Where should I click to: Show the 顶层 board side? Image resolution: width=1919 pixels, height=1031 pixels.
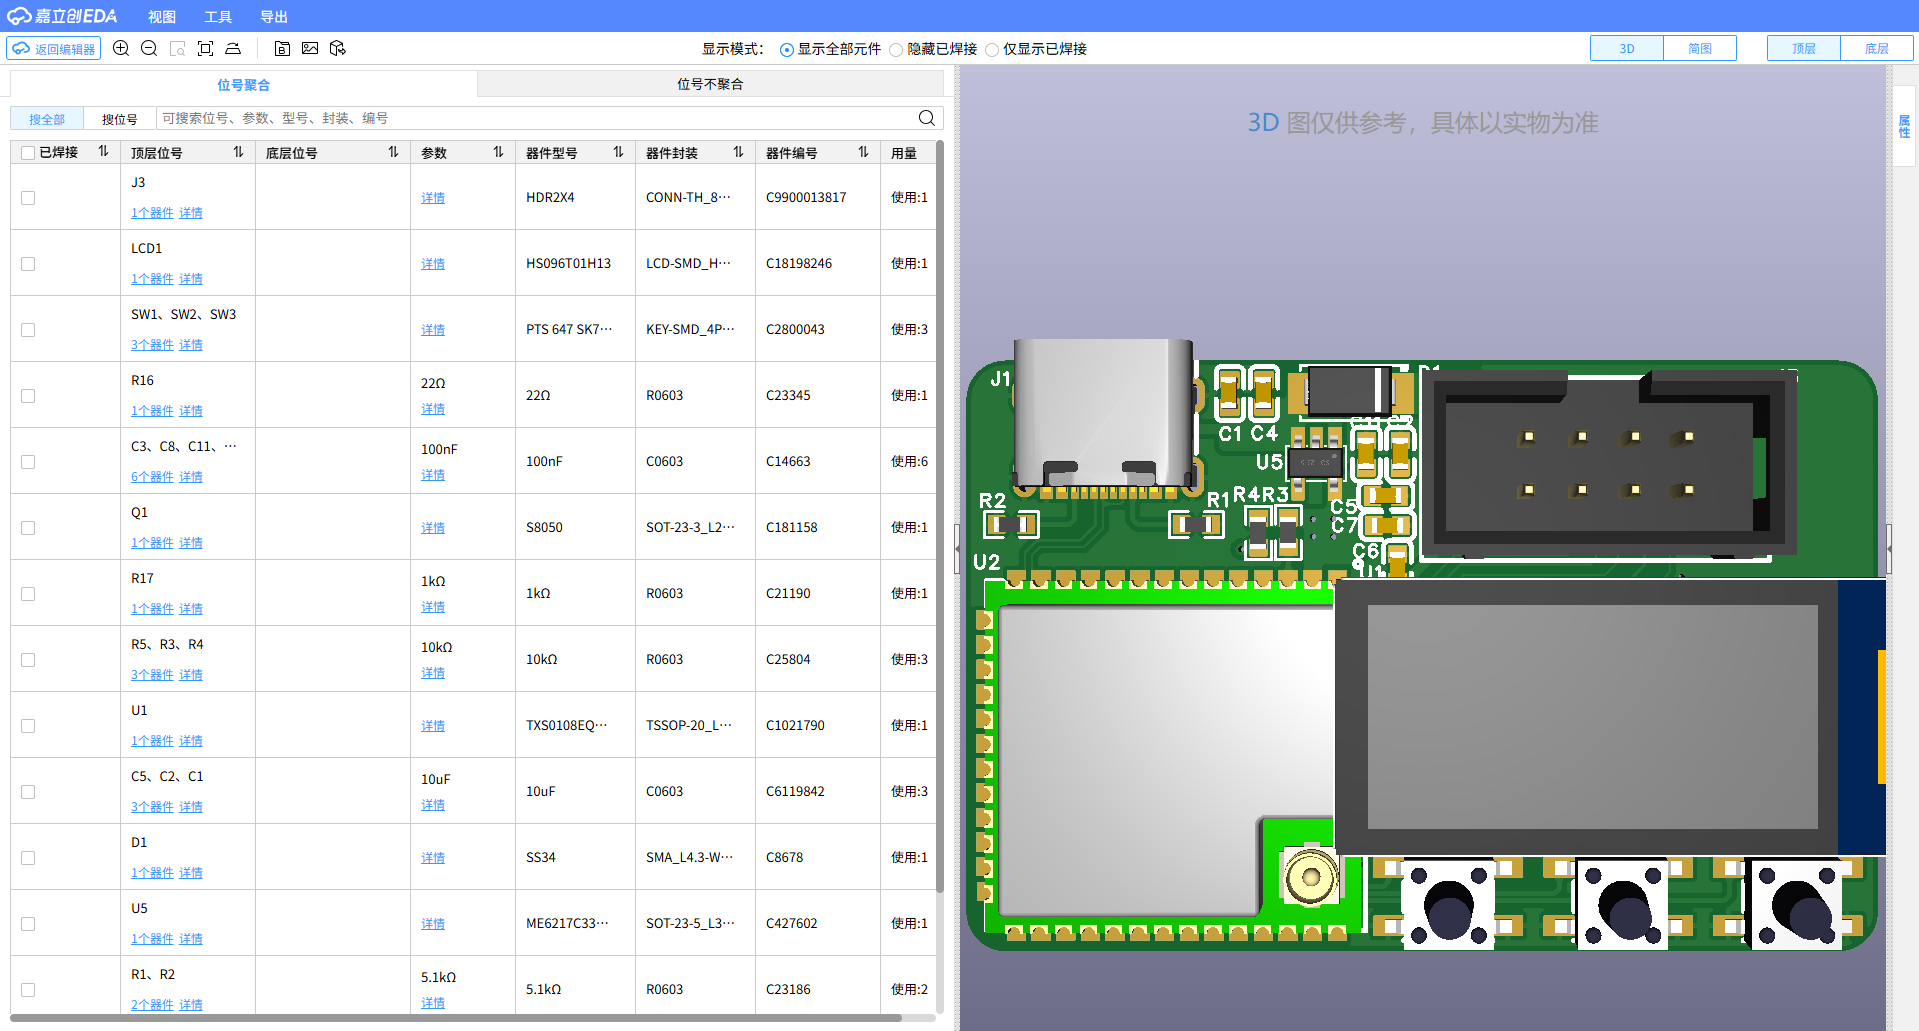click(x=1804, y=48)
